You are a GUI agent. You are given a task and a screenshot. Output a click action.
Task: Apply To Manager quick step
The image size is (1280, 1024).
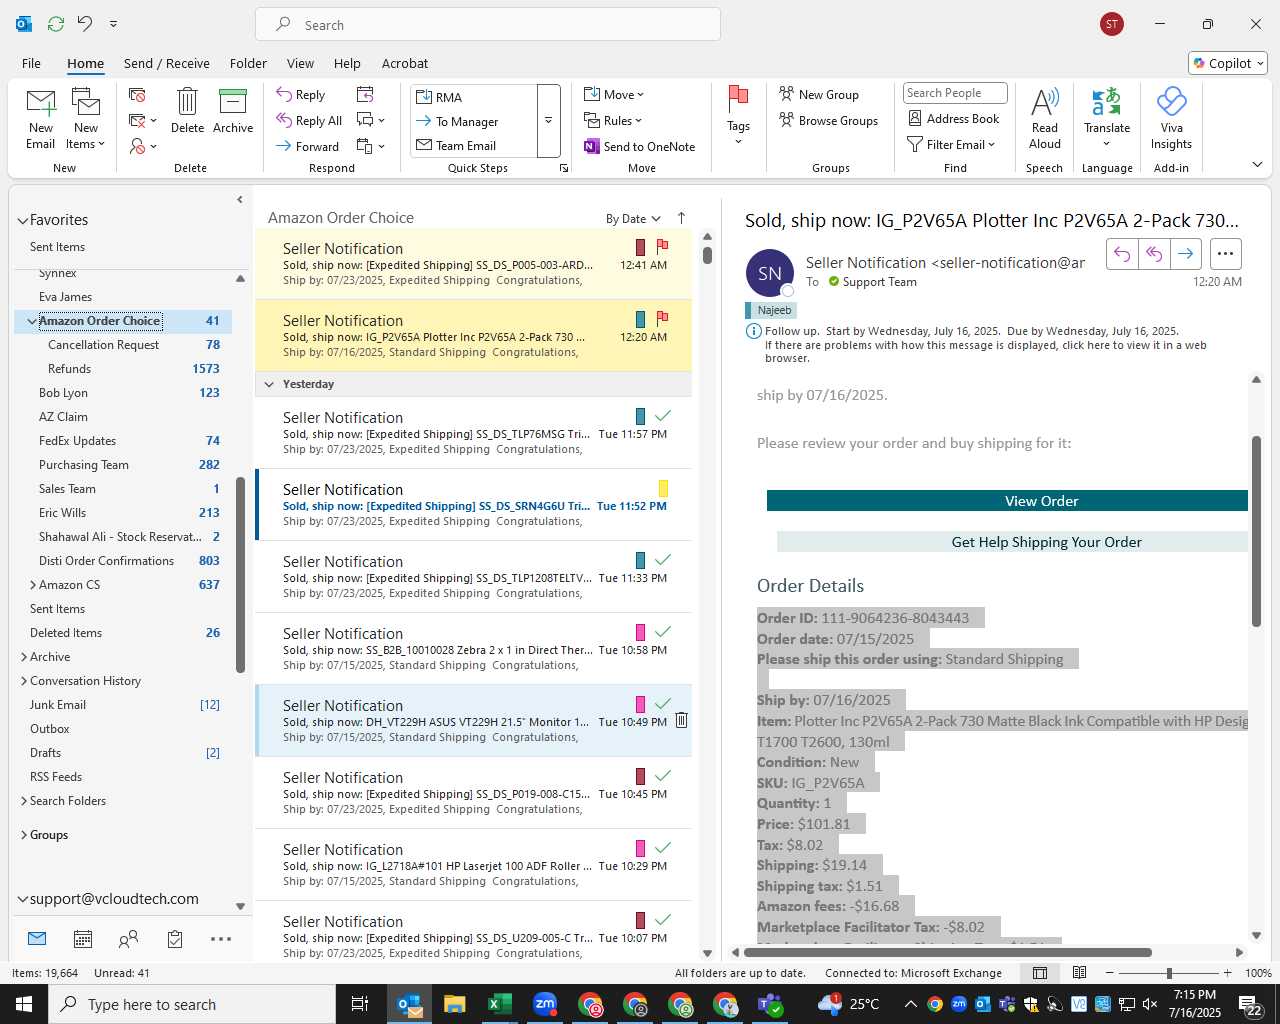pos(475,121)
